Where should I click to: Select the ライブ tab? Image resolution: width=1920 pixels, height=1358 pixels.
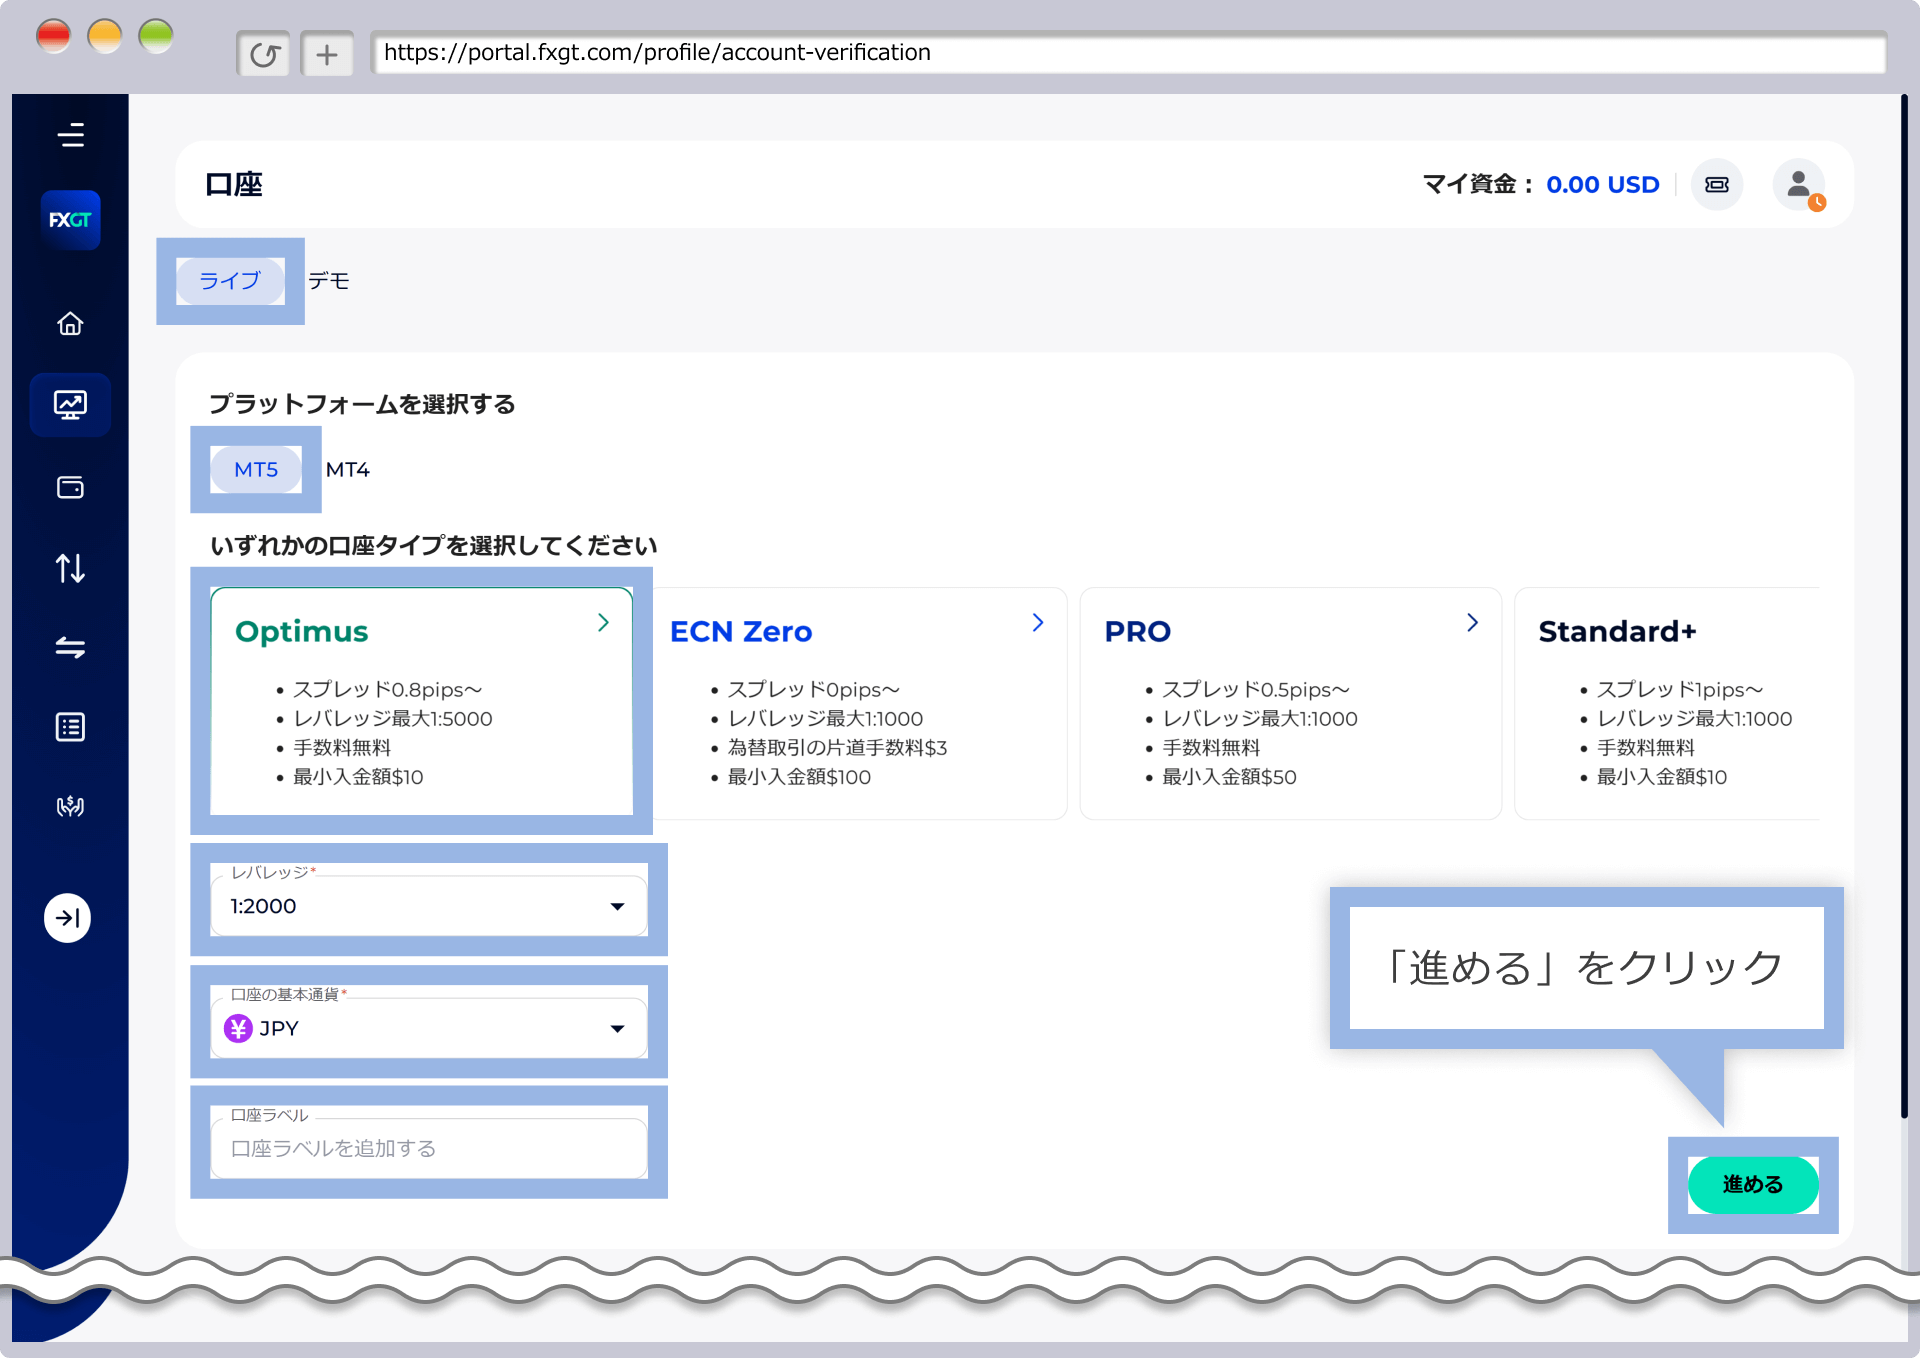pos(230,281)
